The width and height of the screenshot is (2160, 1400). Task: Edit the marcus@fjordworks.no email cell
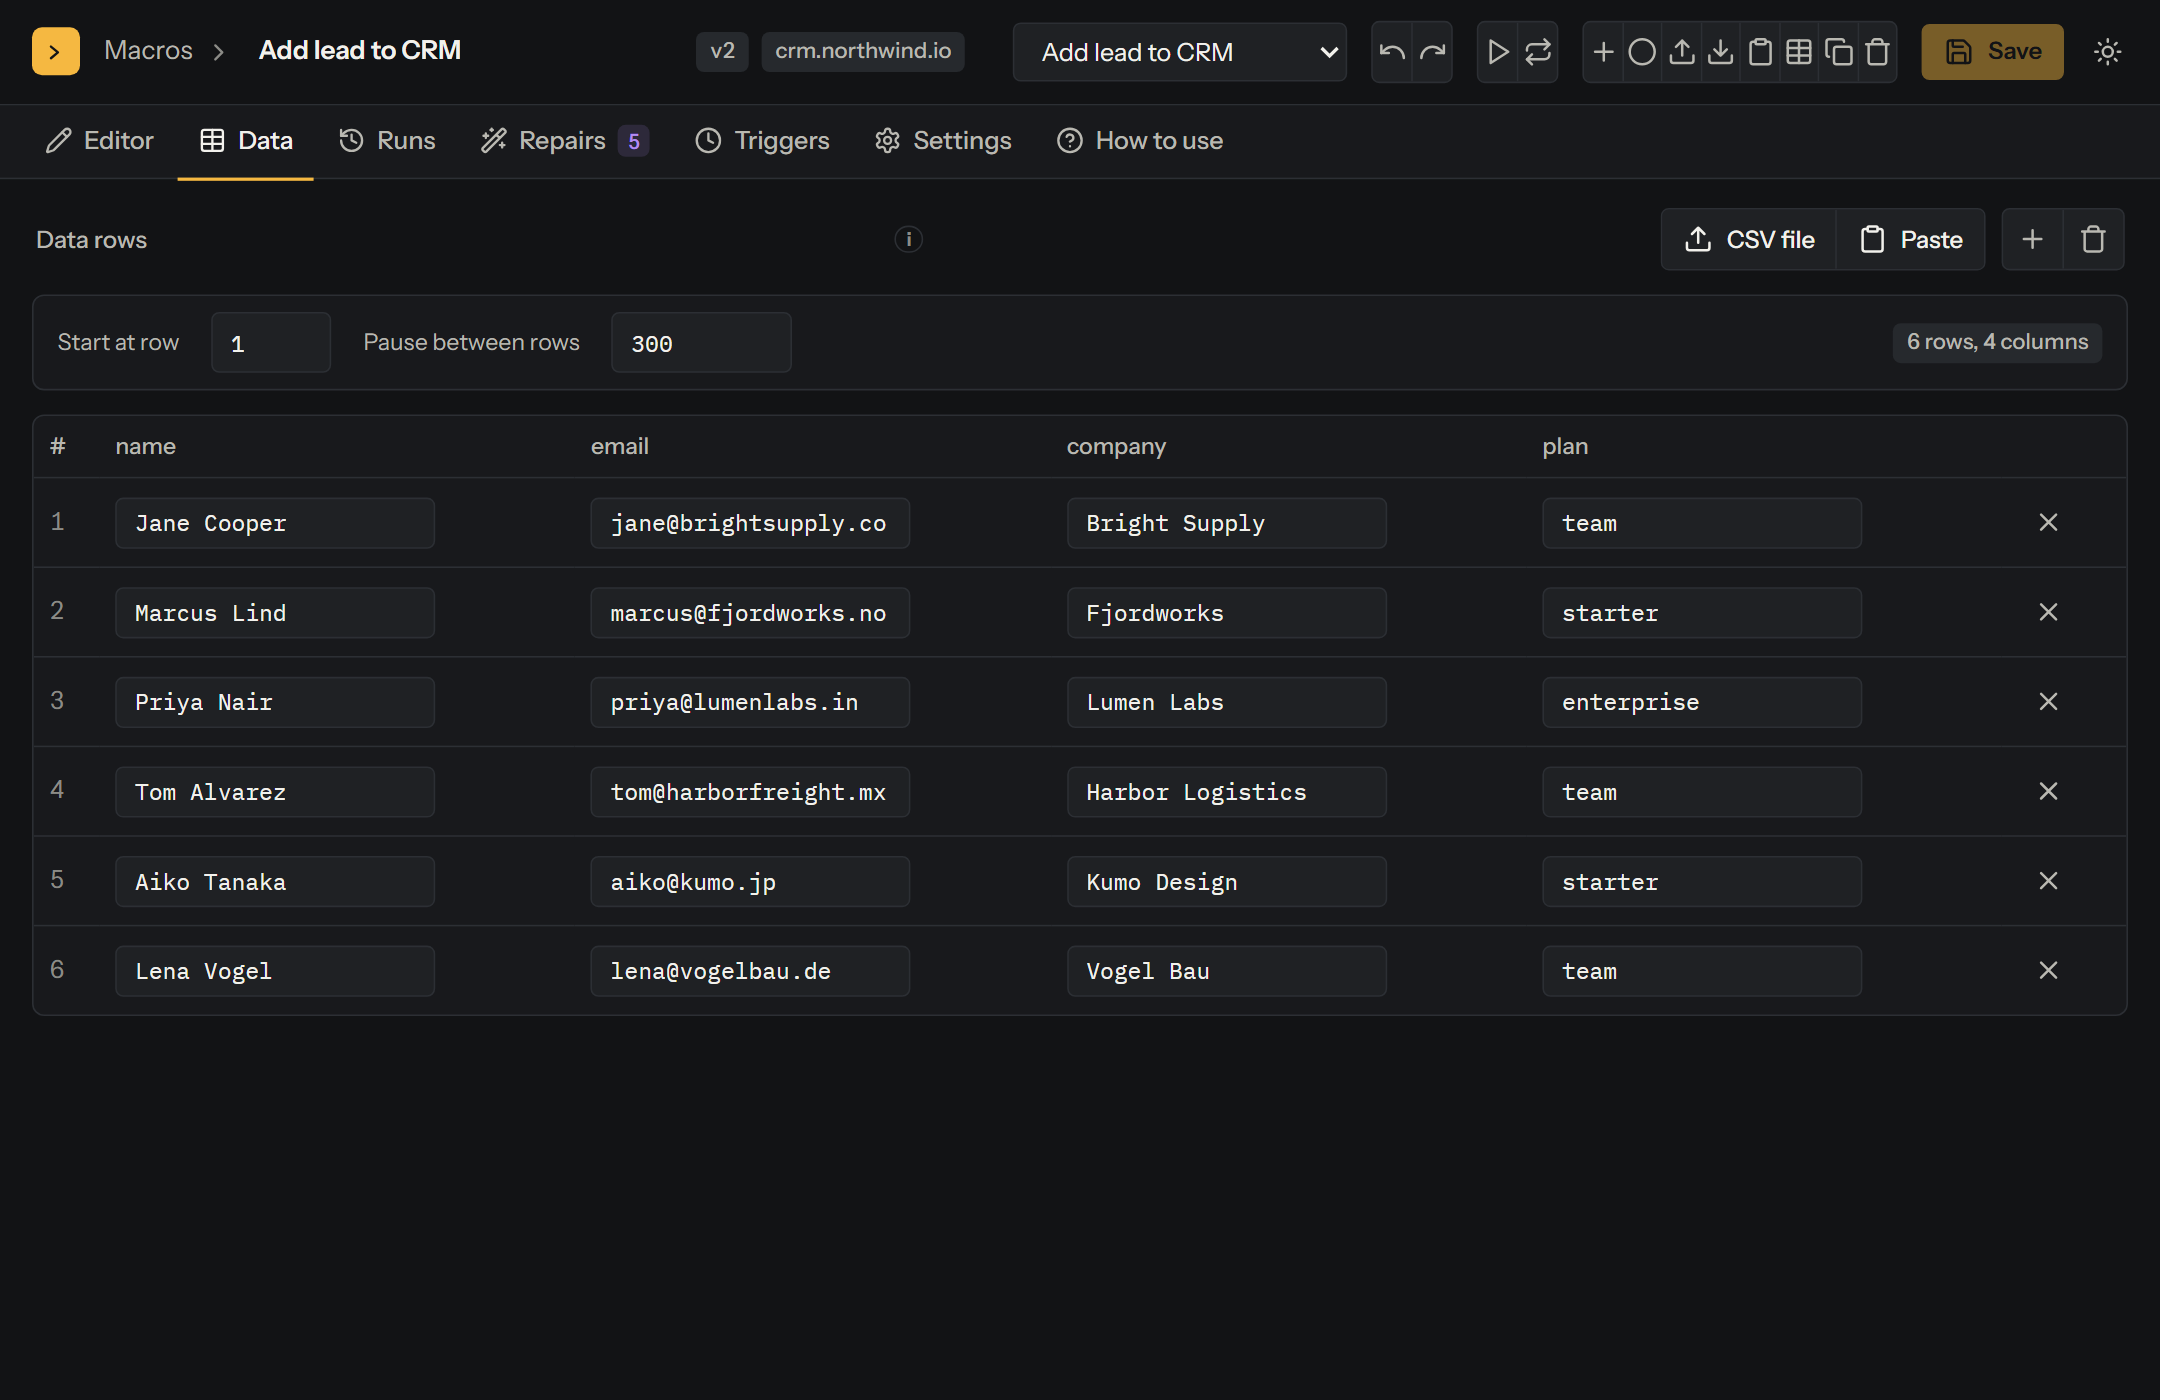click(x=750, y=613)
